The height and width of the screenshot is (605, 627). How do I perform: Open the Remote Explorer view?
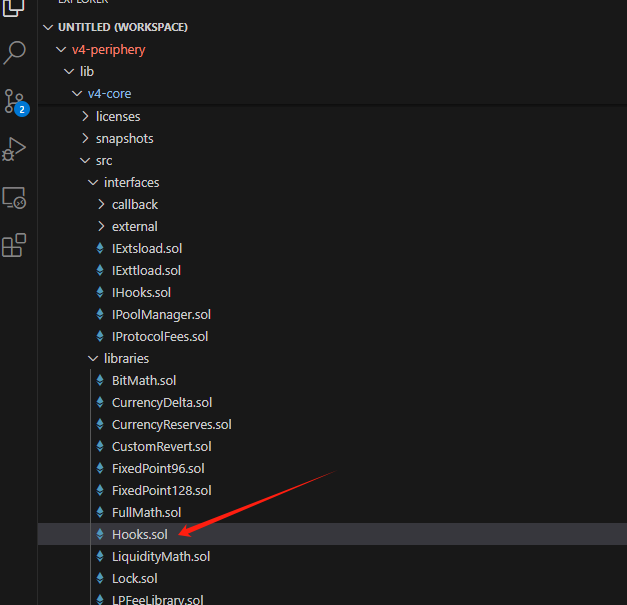pos(14,198)
